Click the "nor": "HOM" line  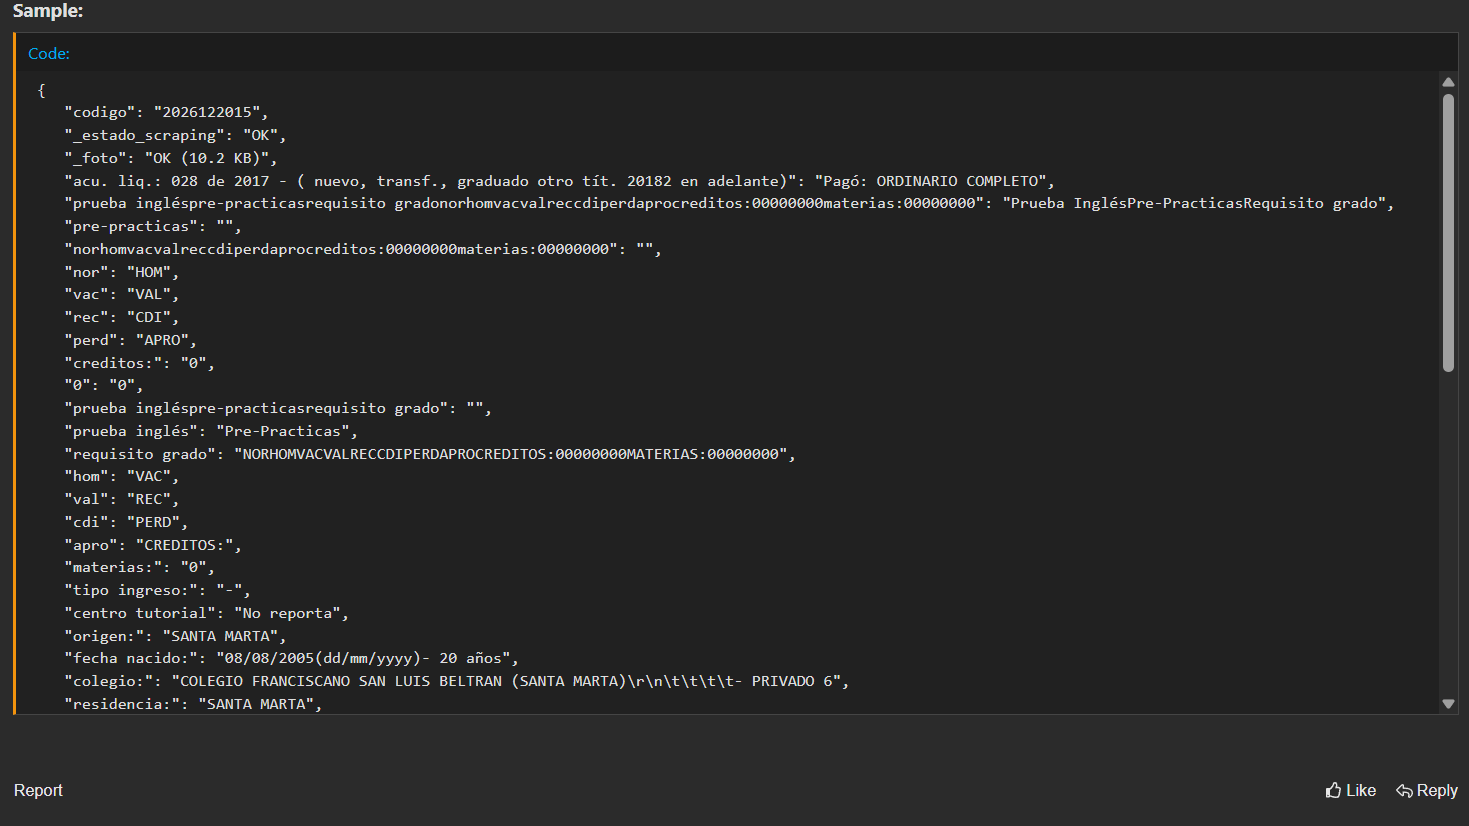(122, 272)
